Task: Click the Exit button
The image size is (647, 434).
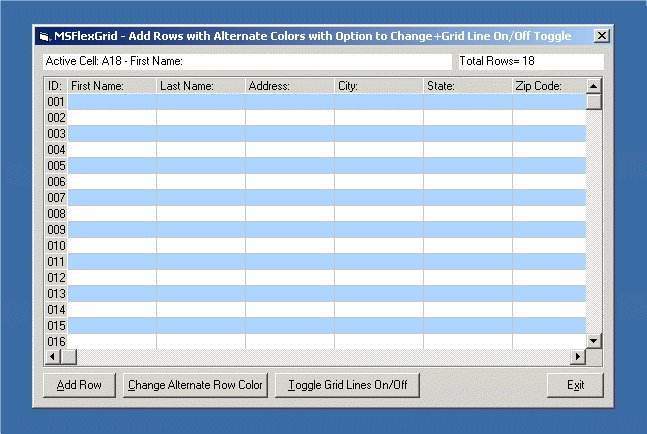Action: coord(575,385)
